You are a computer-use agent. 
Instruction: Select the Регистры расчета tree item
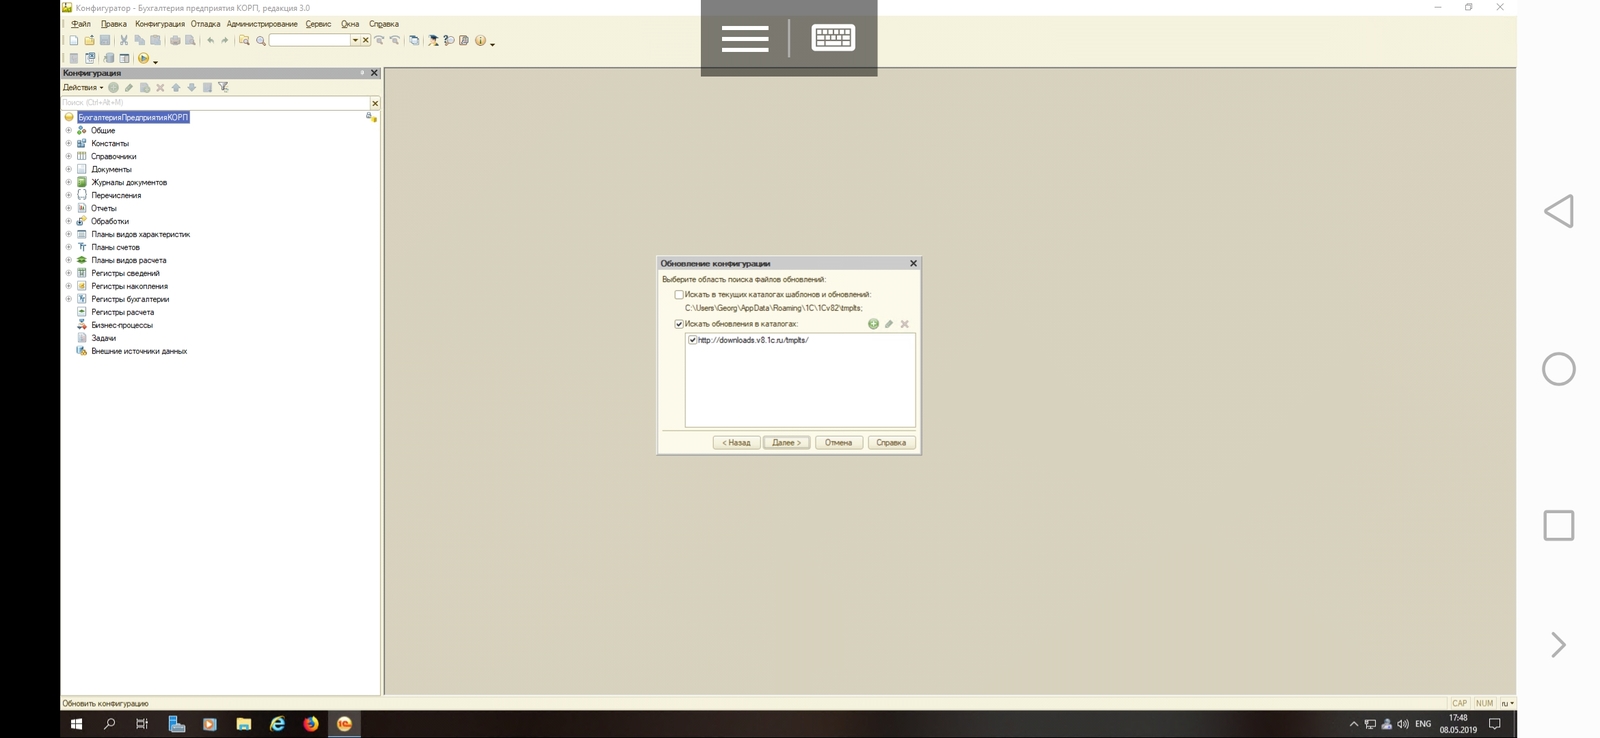[123, 313]
